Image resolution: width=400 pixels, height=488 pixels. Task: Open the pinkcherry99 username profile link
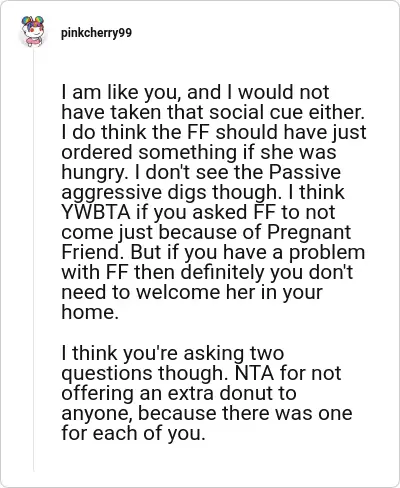(96, 33)
